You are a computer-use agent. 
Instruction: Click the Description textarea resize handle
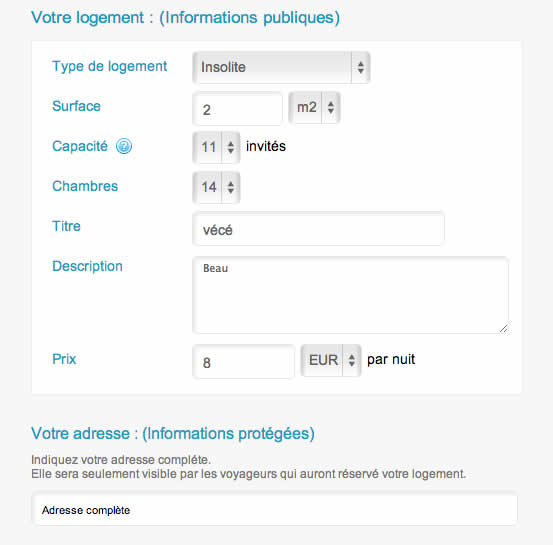504,329
